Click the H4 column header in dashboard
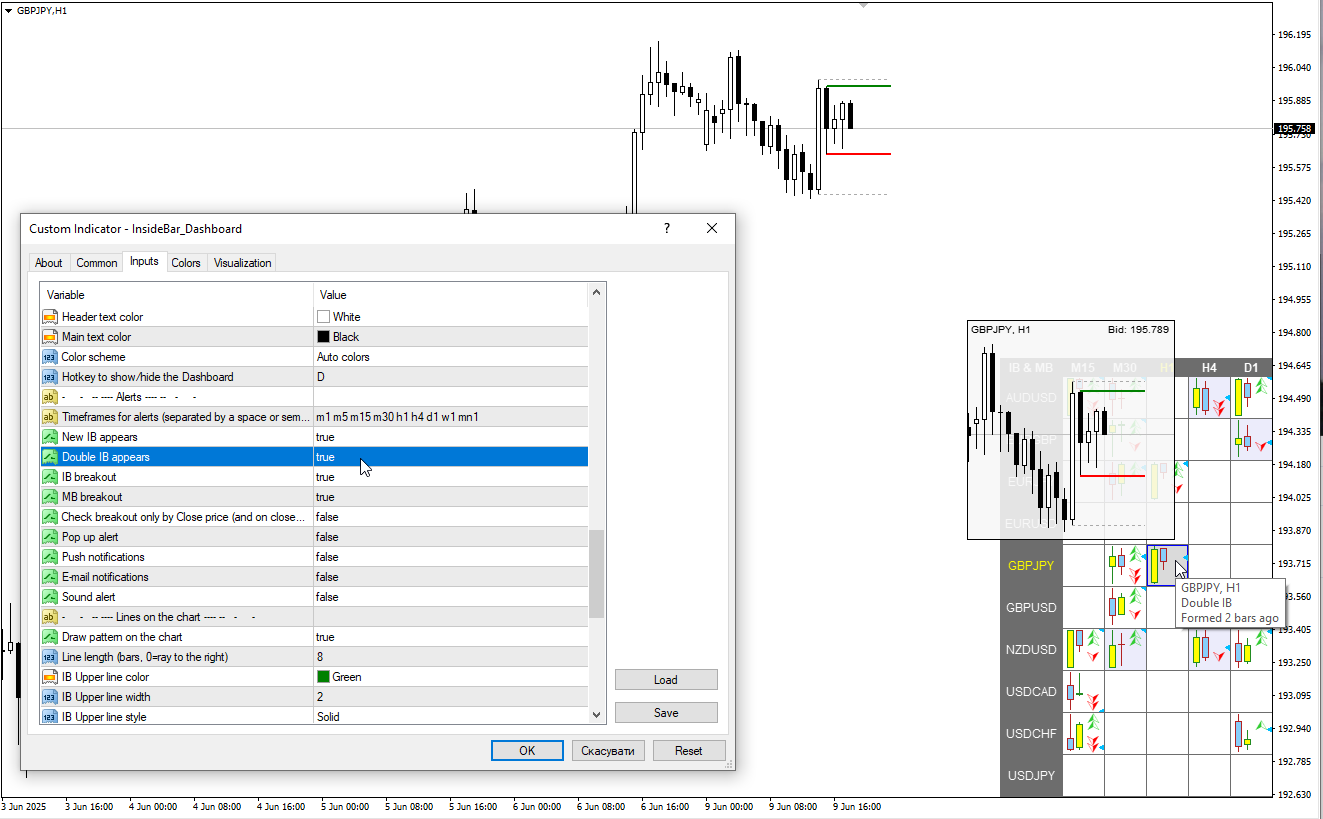Image resolution: width=1323 pixels, height=819 pixels. [1209, 367]
